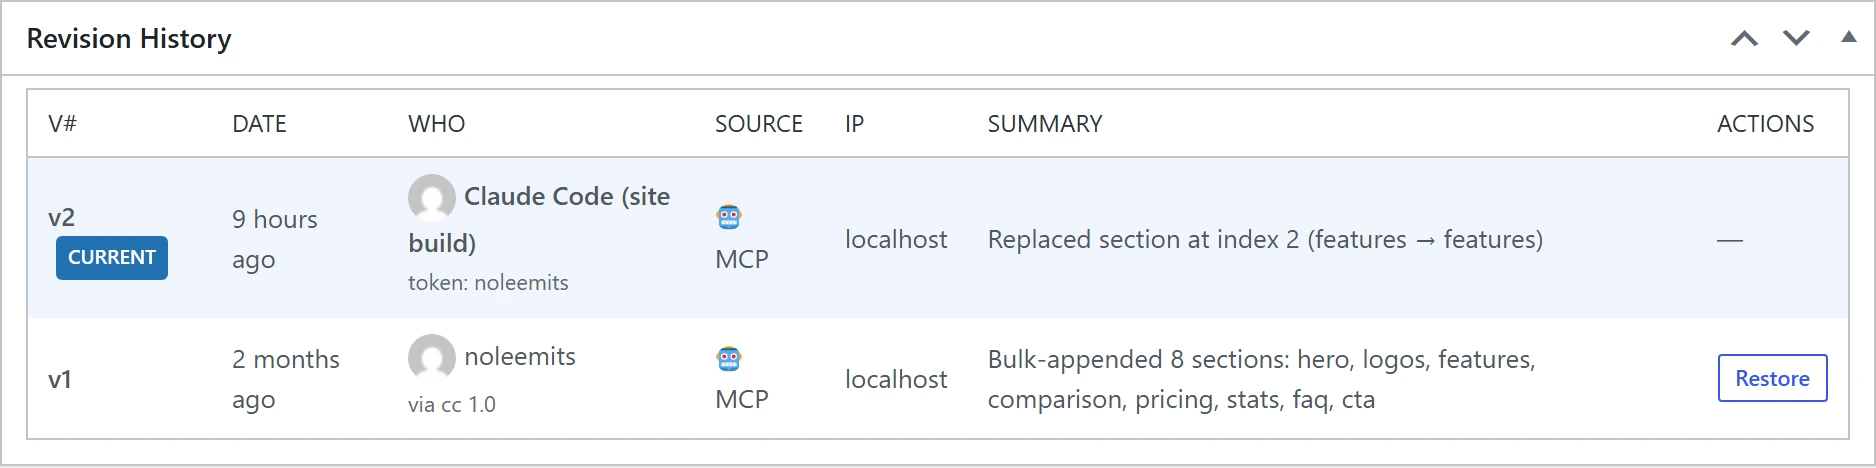Image resolution: width=1876 pixels, height=468 pixels.
Task: Click the ACTIONS column header
Action: coord(1765,124)
